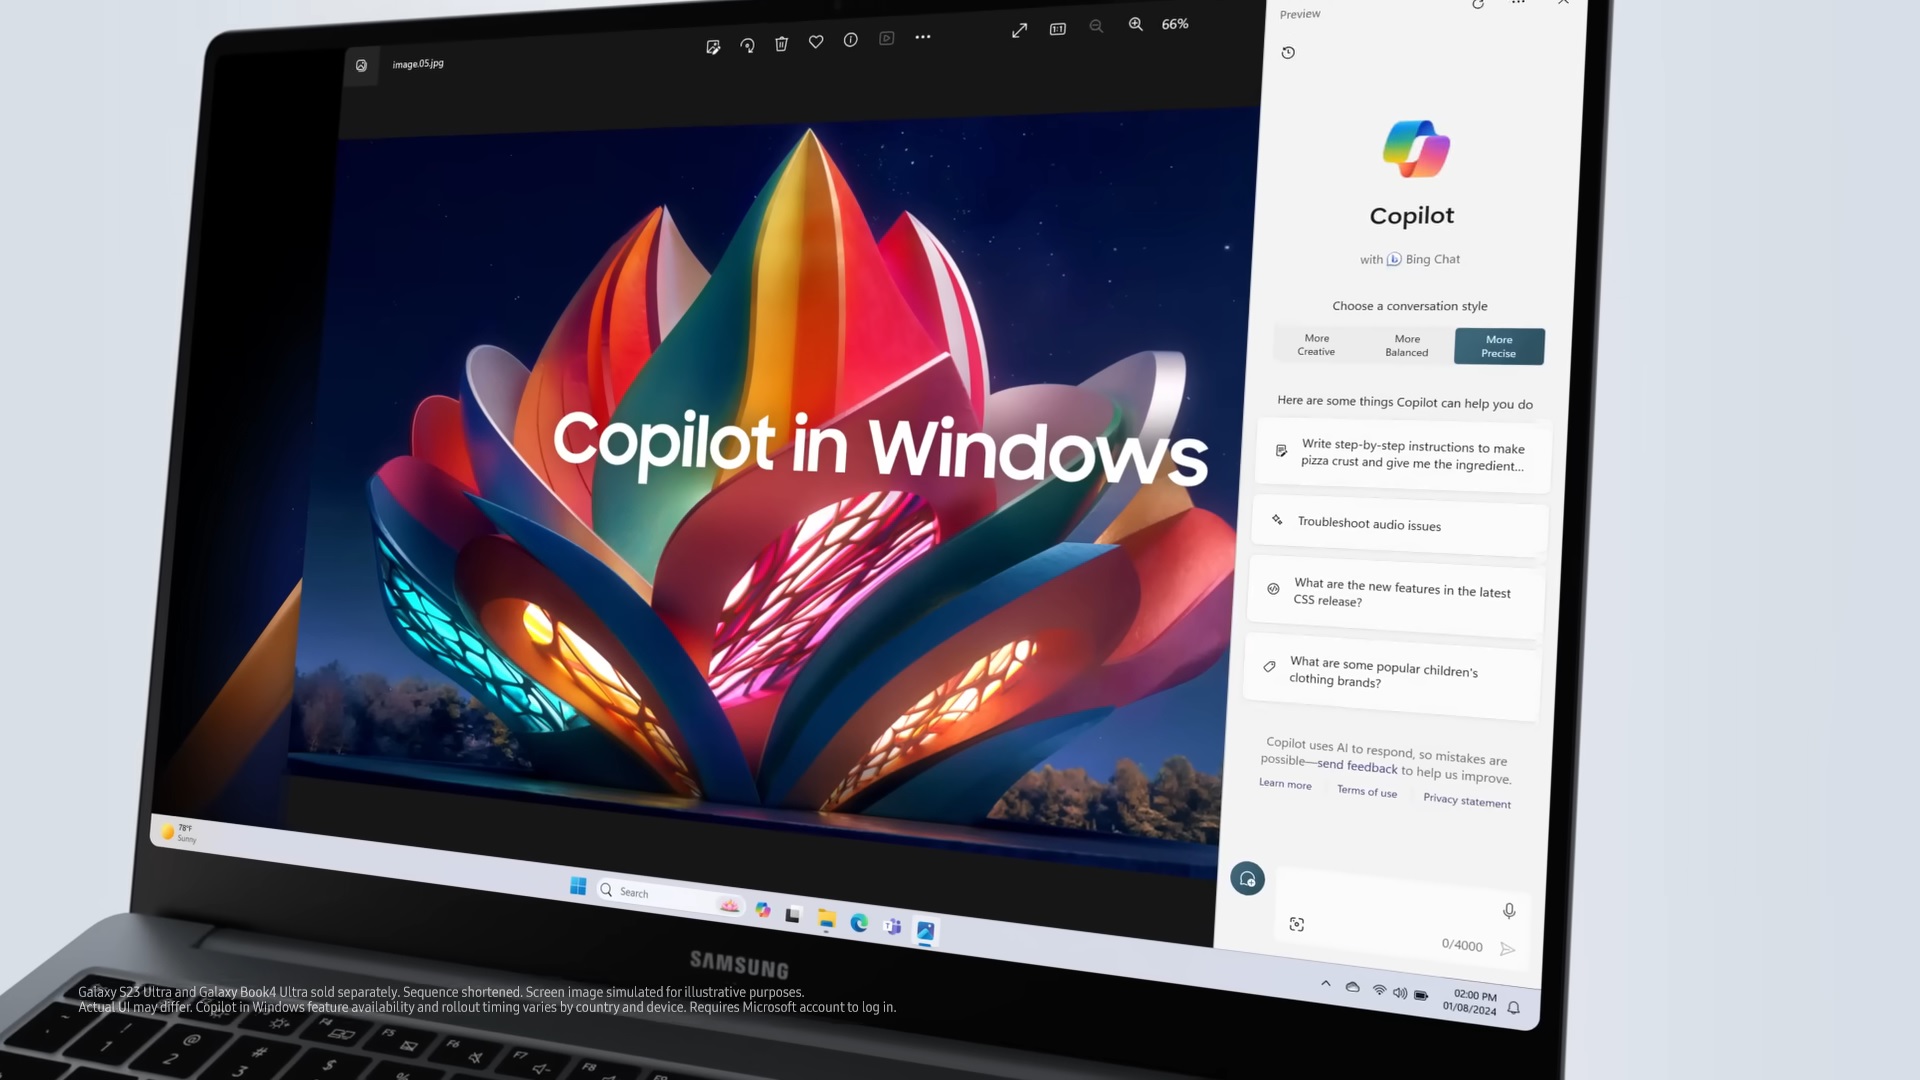Drag the zoom level slider at 66%
The image size is (1920, 1080).
click(1172, 24)
